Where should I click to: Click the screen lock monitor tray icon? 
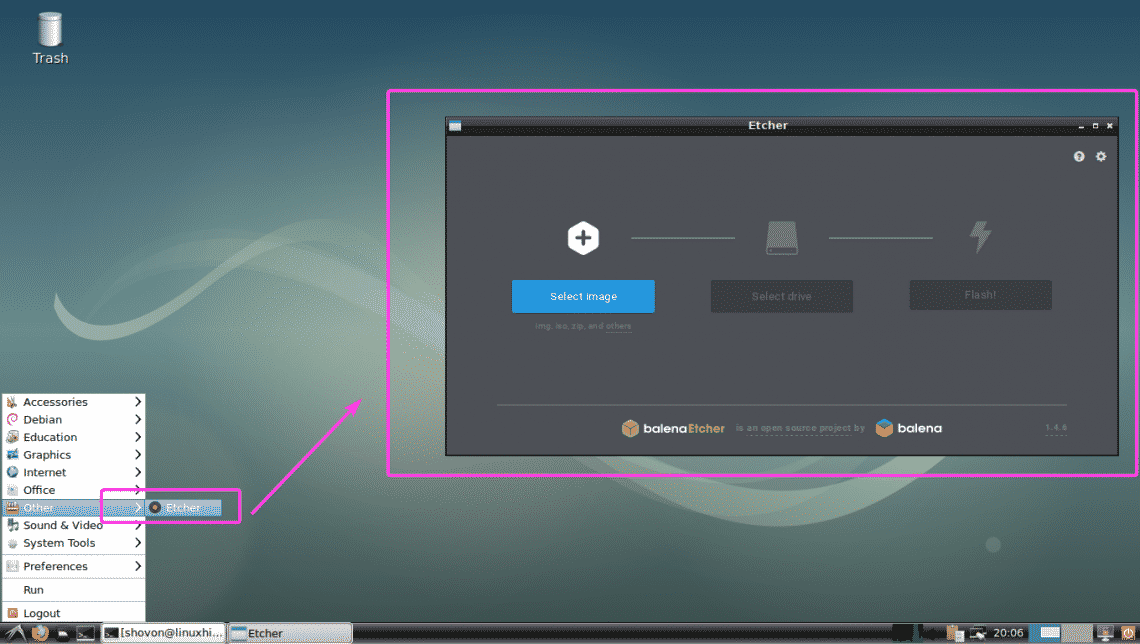pyautogui.click(x=1105, y=633)
